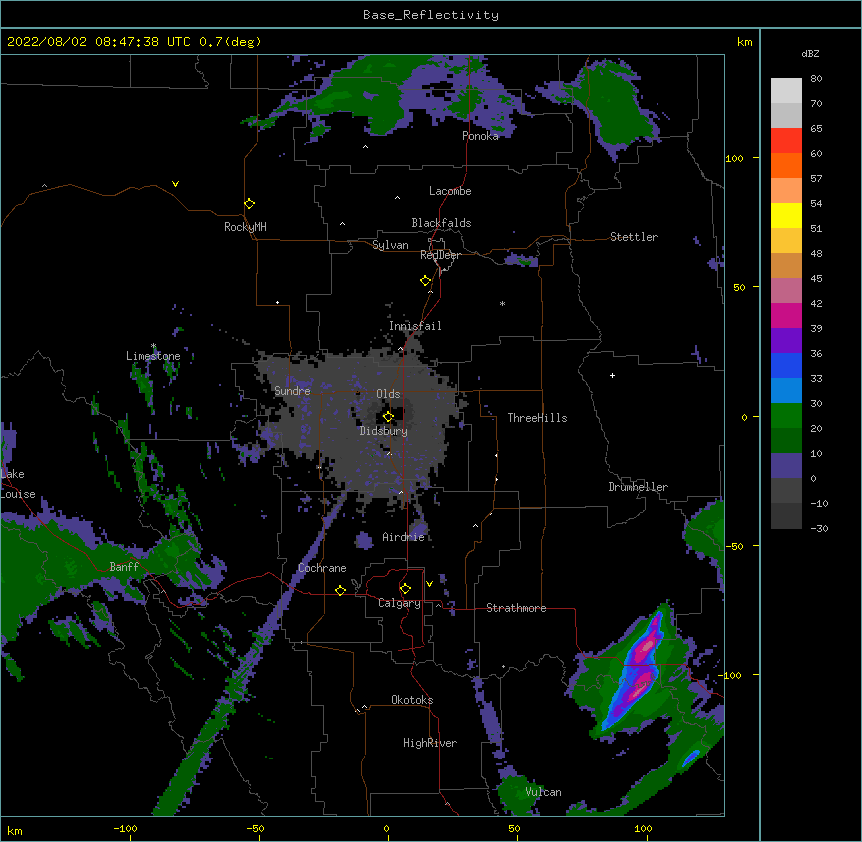Click the Blackfalds city label

[441, 223]
